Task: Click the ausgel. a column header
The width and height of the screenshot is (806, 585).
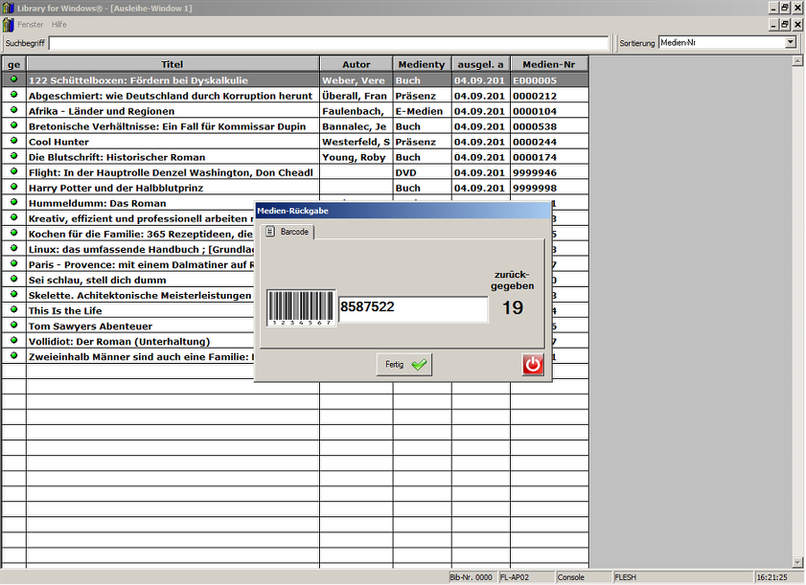Action: [481, 64]
